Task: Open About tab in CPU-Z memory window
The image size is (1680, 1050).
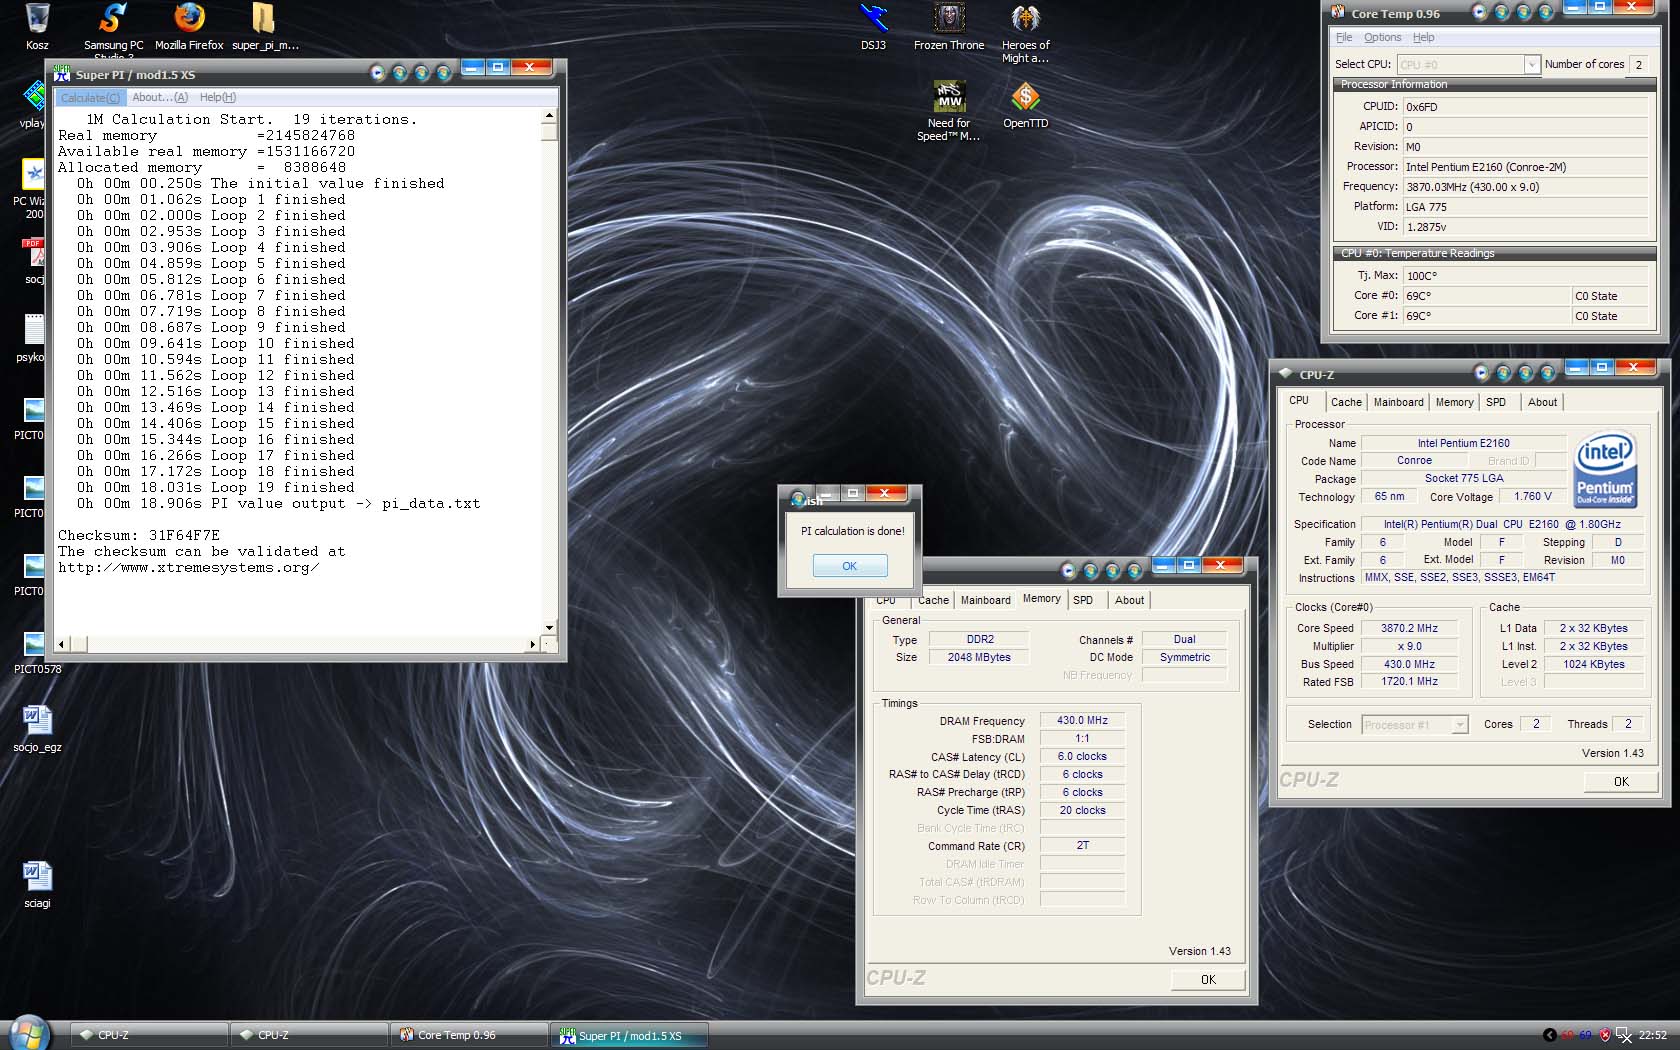Action: click(x=1130, y=600)
